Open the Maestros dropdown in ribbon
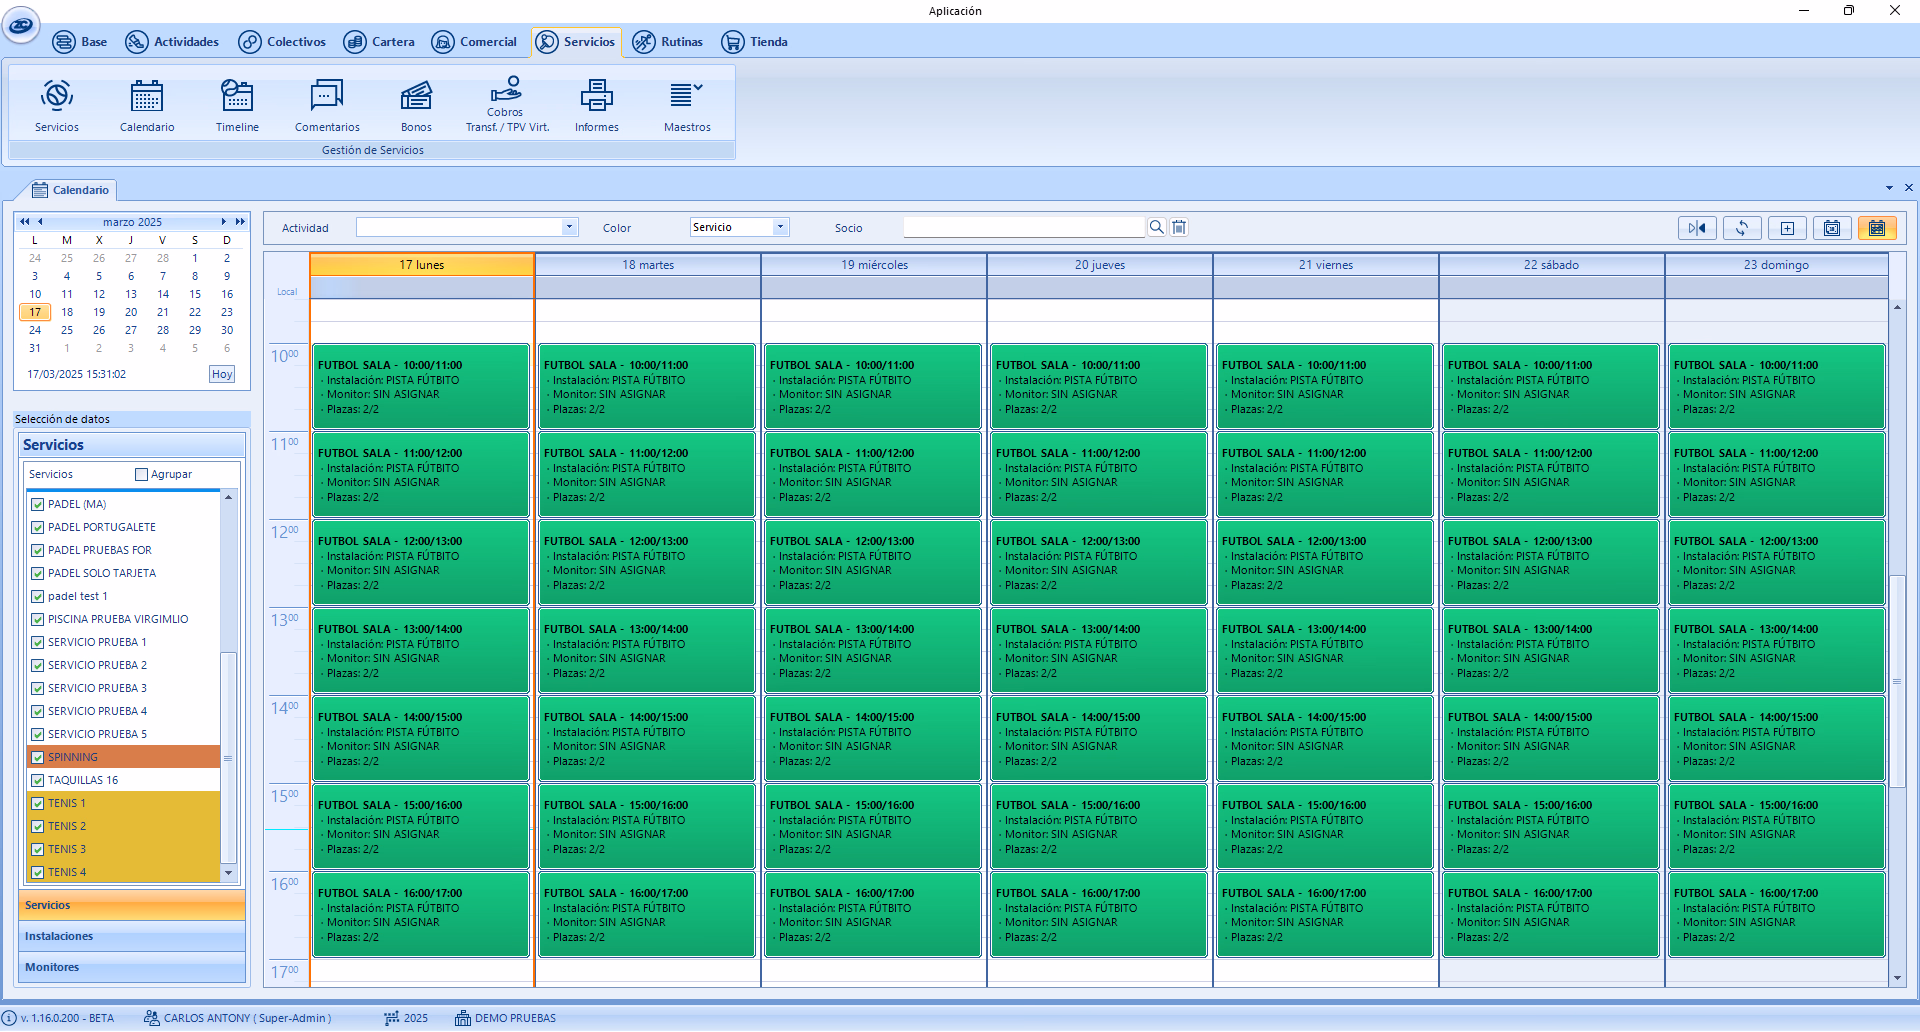This screenshot has height=1032, width=1920. click(x=687, y=105)
